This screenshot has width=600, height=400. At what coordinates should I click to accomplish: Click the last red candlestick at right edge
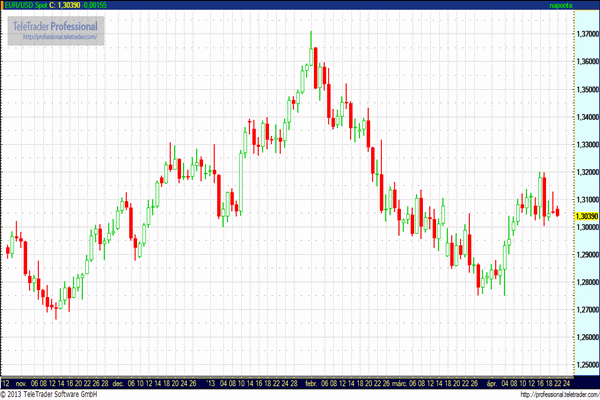click(x=557, y=211)
